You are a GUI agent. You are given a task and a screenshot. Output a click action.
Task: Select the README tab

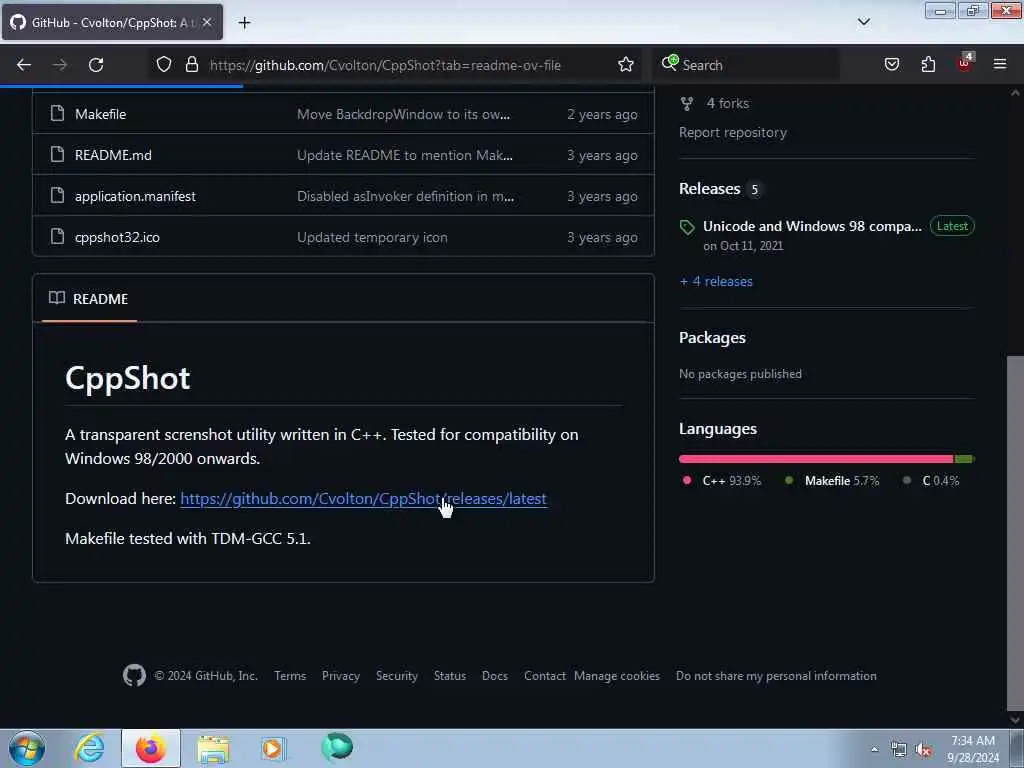(x=89, y=299)
